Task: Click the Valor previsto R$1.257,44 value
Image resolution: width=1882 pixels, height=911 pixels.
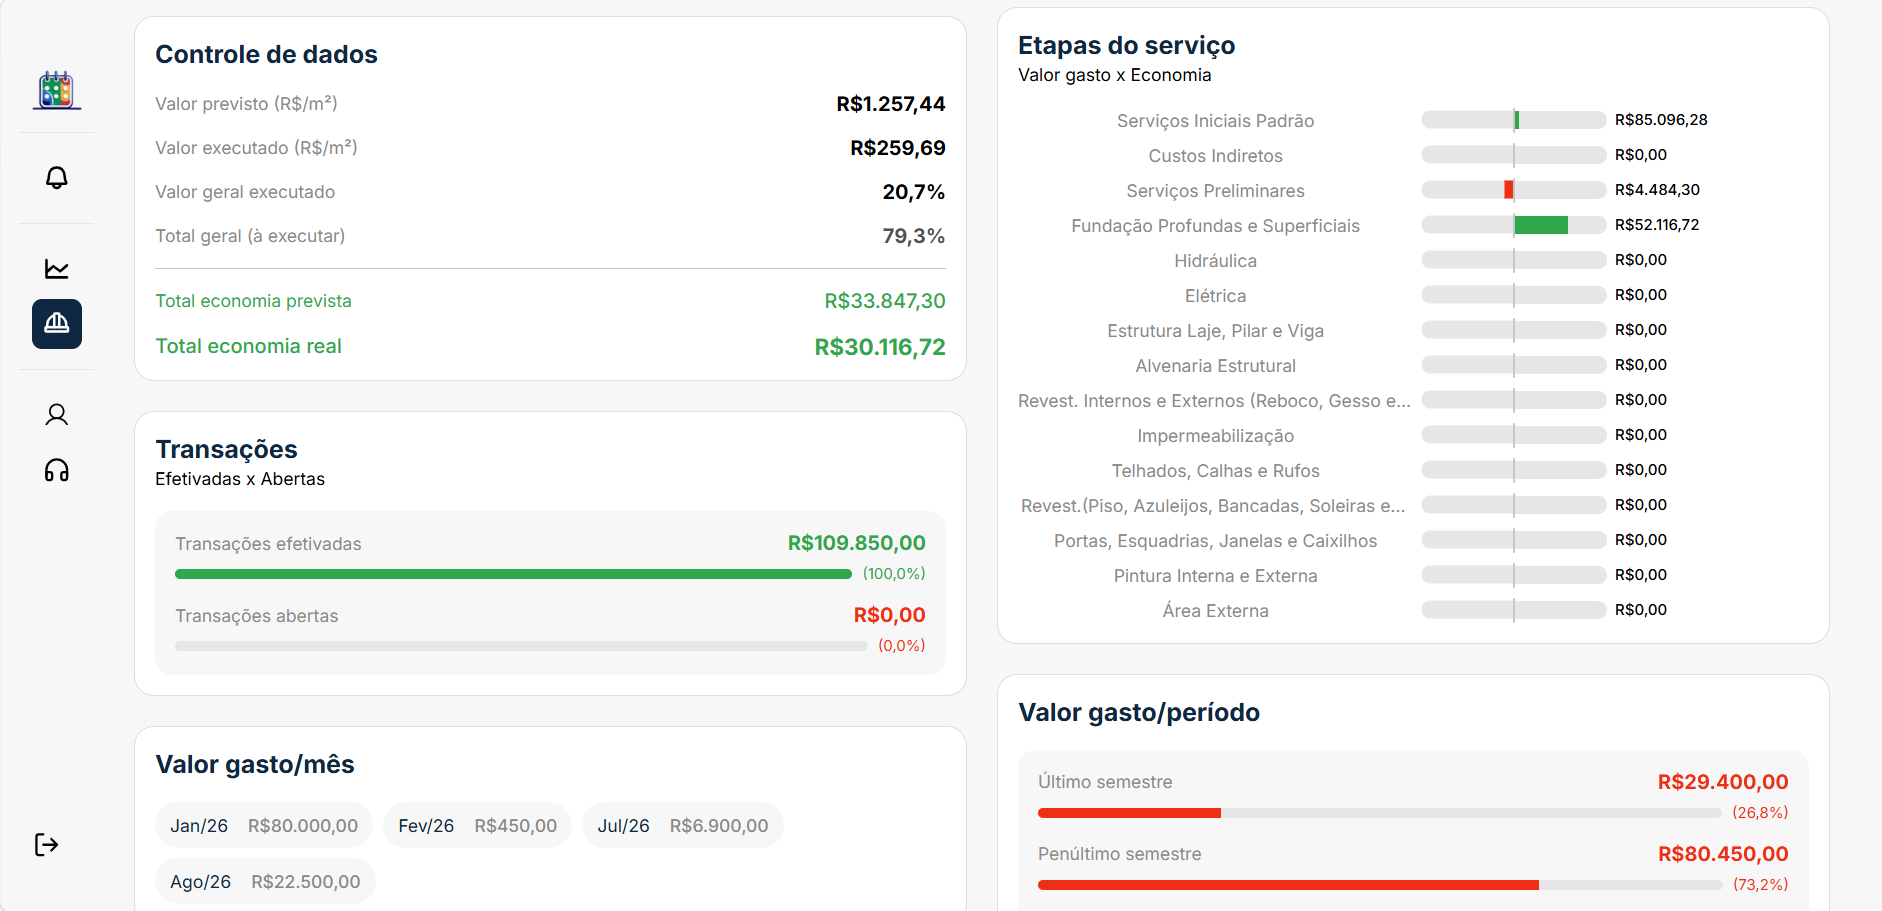Action: coord(891,104)
